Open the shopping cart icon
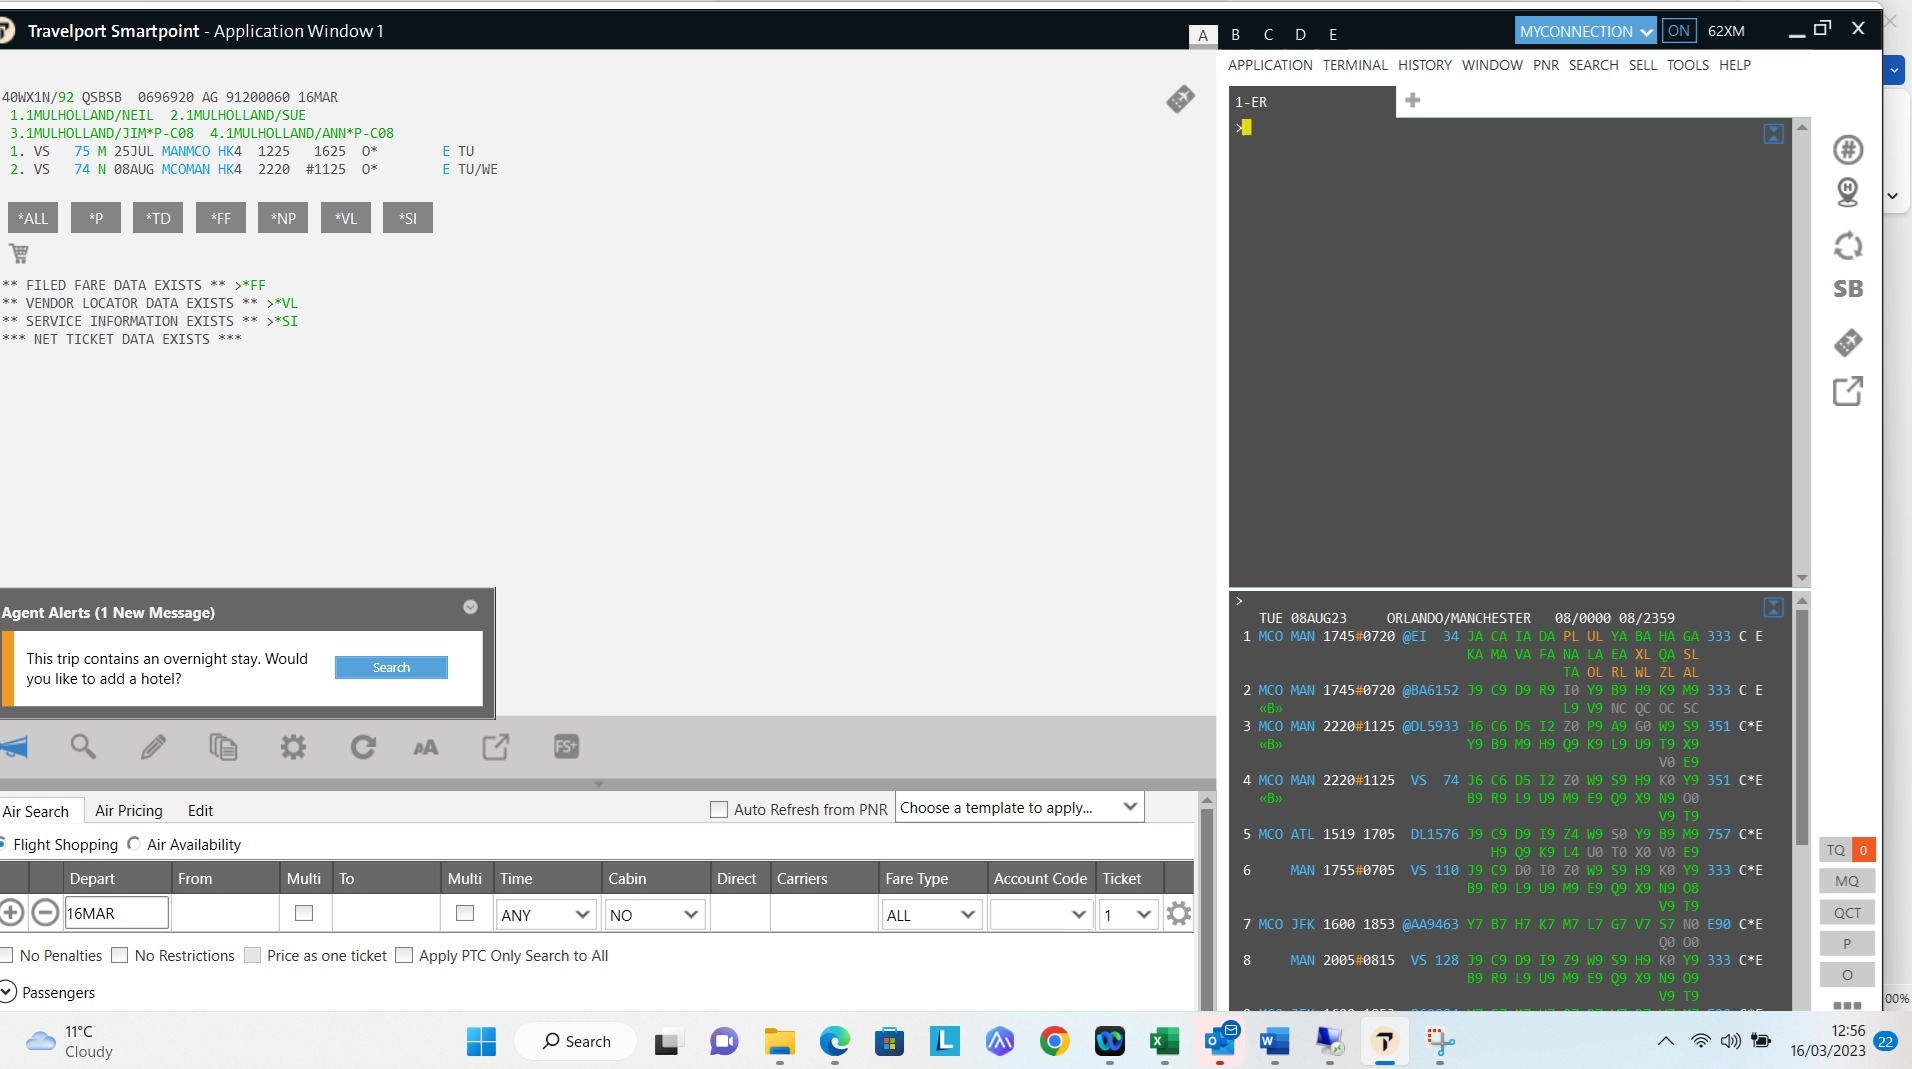Screen dimensions: 1912x1069 click(19, 253)
